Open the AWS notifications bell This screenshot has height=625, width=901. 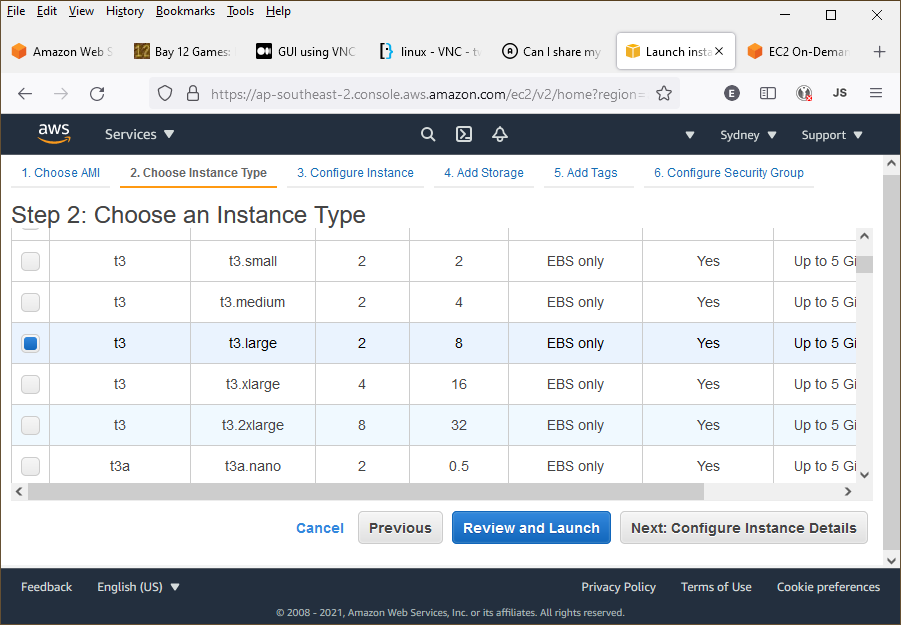tap(500, 134)
